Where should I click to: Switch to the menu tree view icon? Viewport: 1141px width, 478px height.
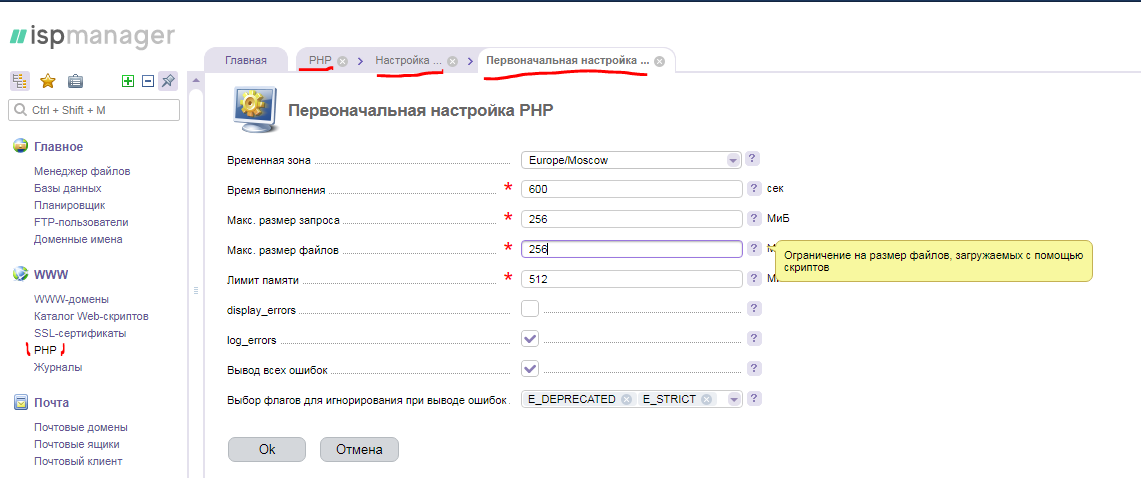pyautogui.click(x=20, y=82)
